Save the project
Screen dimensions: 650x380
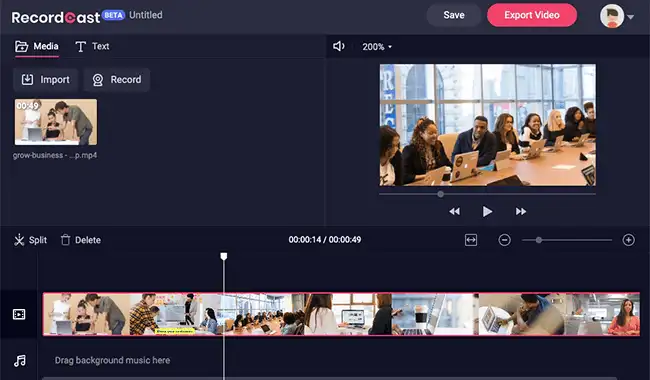click(454, 15)
